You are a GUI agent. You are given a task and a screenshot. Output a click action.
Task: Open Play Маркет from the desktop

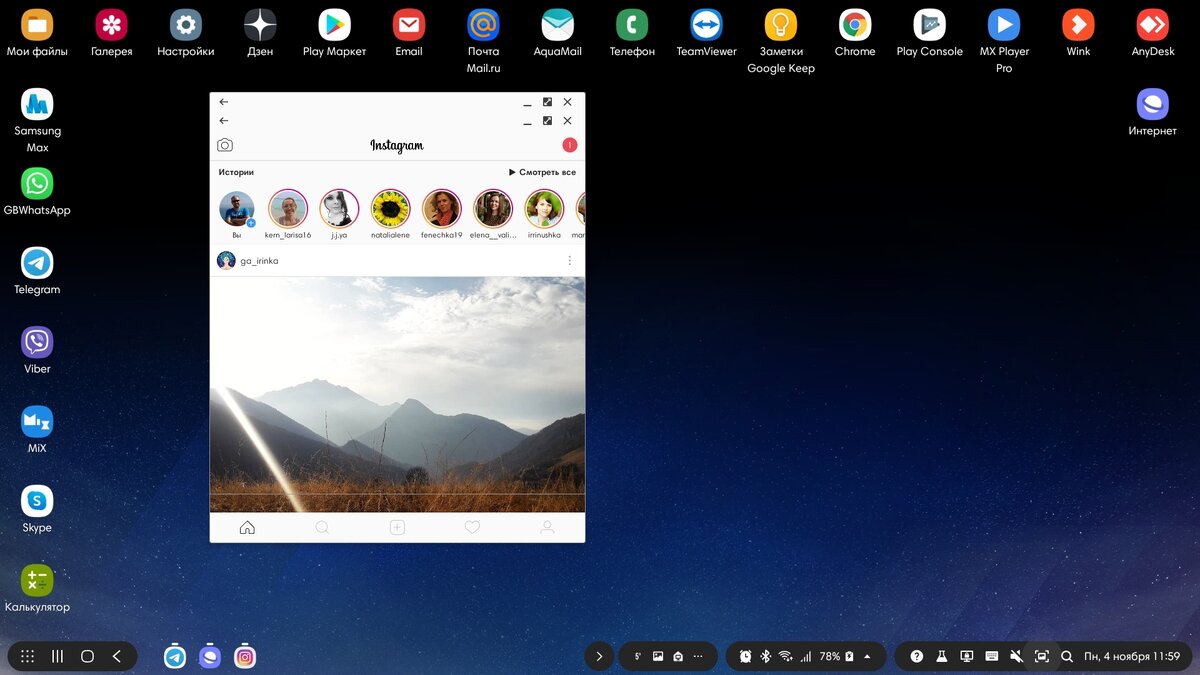(333, 25)
